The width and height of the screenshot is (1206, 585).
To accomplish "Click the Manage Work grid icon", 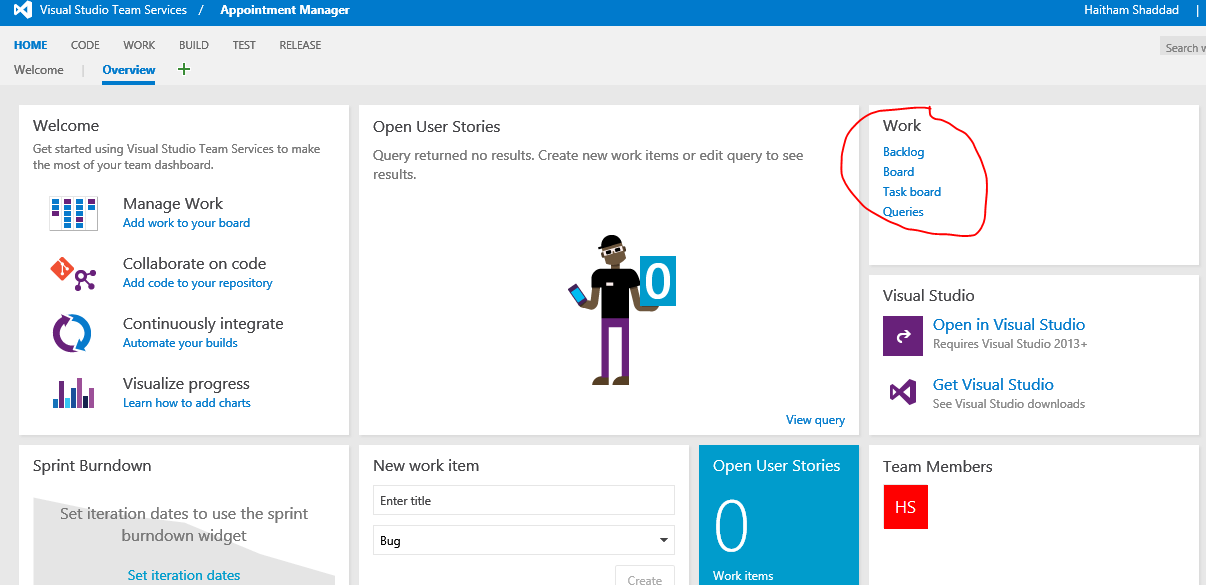I will tap(73, 212).
